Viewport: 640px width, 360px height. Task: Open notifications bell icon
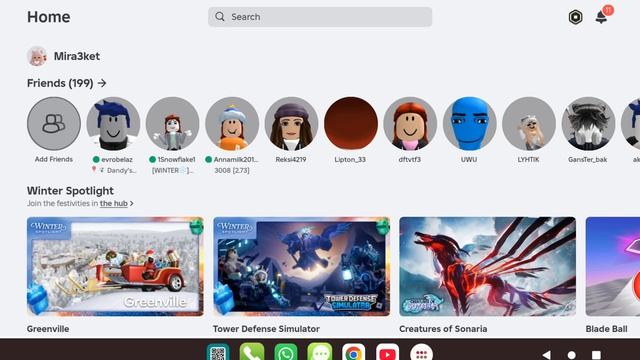tap(601, 17)
